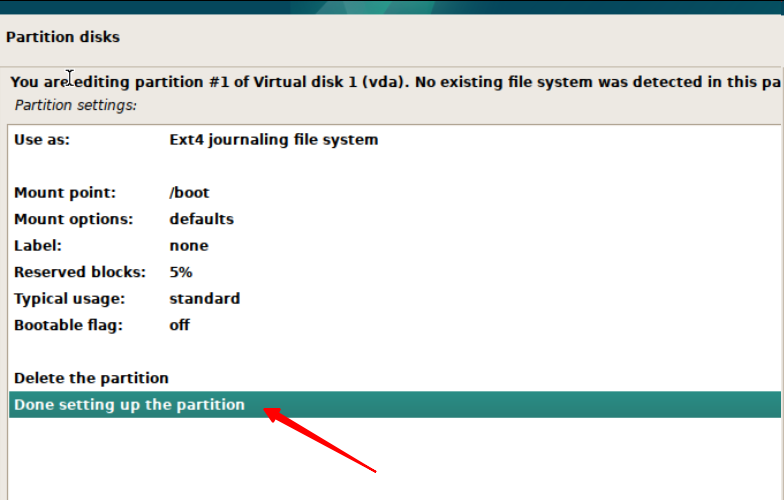Image resolution: width=784 pixels, height=500 pixels.
Task: Toggle the 'Bootable flag:' setting label
Action: click(x=69, y=325)
